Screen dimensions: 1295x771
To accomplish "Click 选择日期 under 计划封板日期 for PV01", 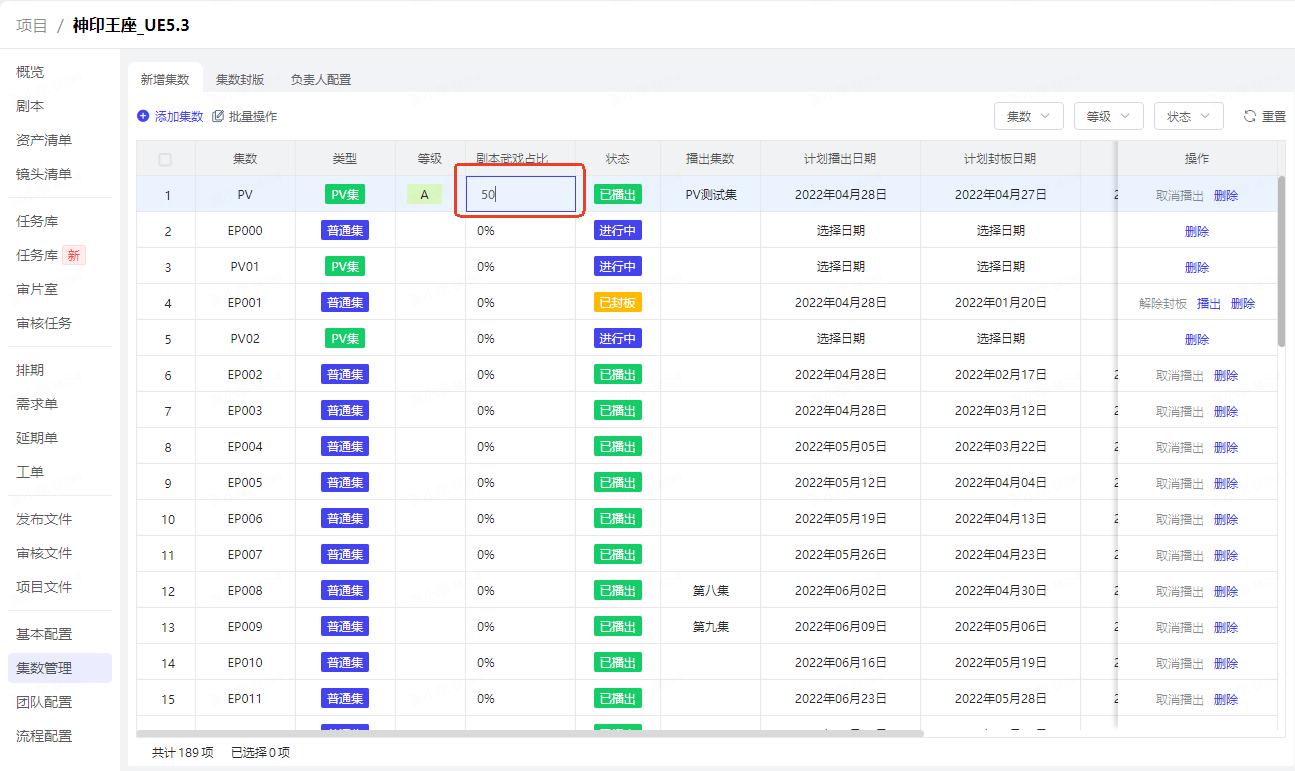I will point(1001,267).
